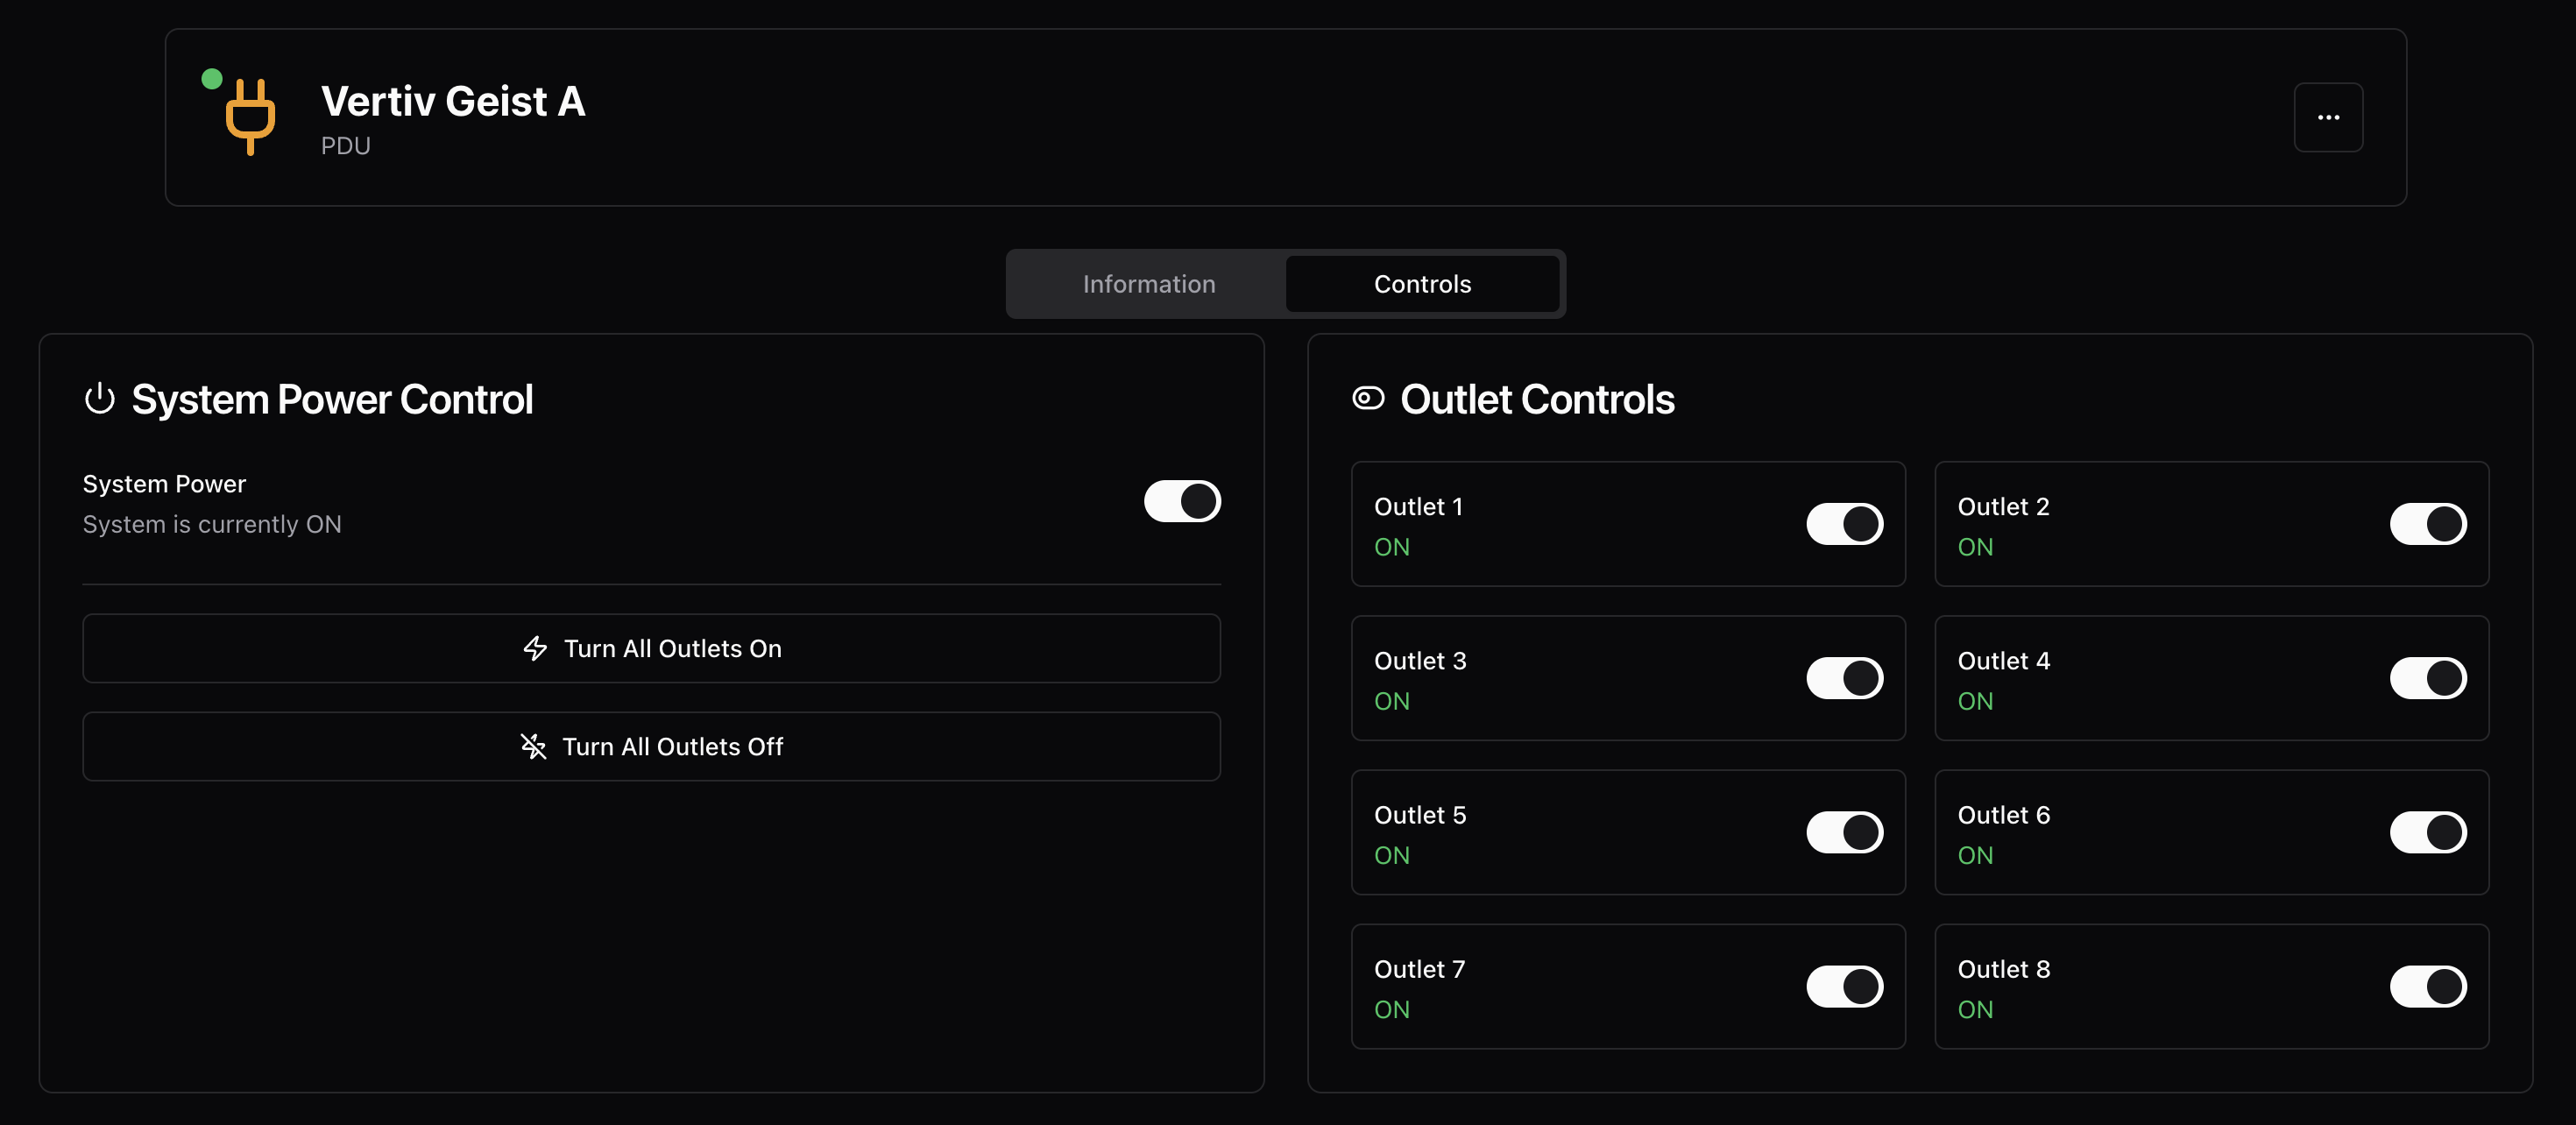Toggle Outlet 6 power

click(x=2427, y=832)
